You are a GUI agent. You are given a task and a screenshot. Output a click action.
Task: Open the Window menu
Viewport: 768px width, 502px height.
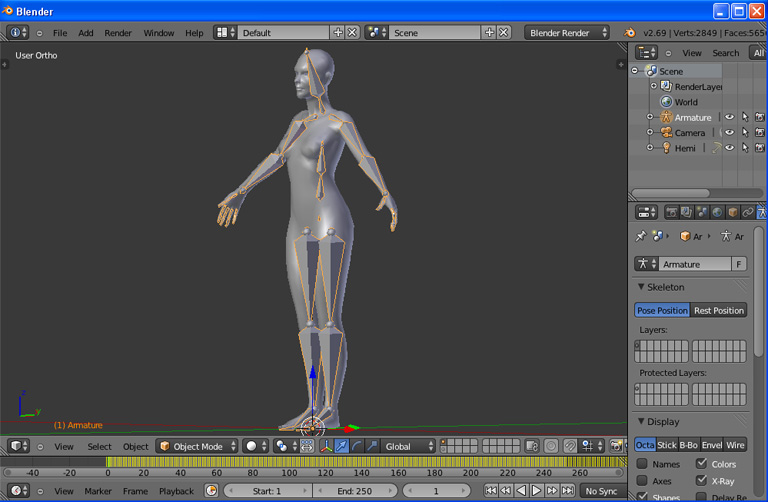click(x=159, y=33)
